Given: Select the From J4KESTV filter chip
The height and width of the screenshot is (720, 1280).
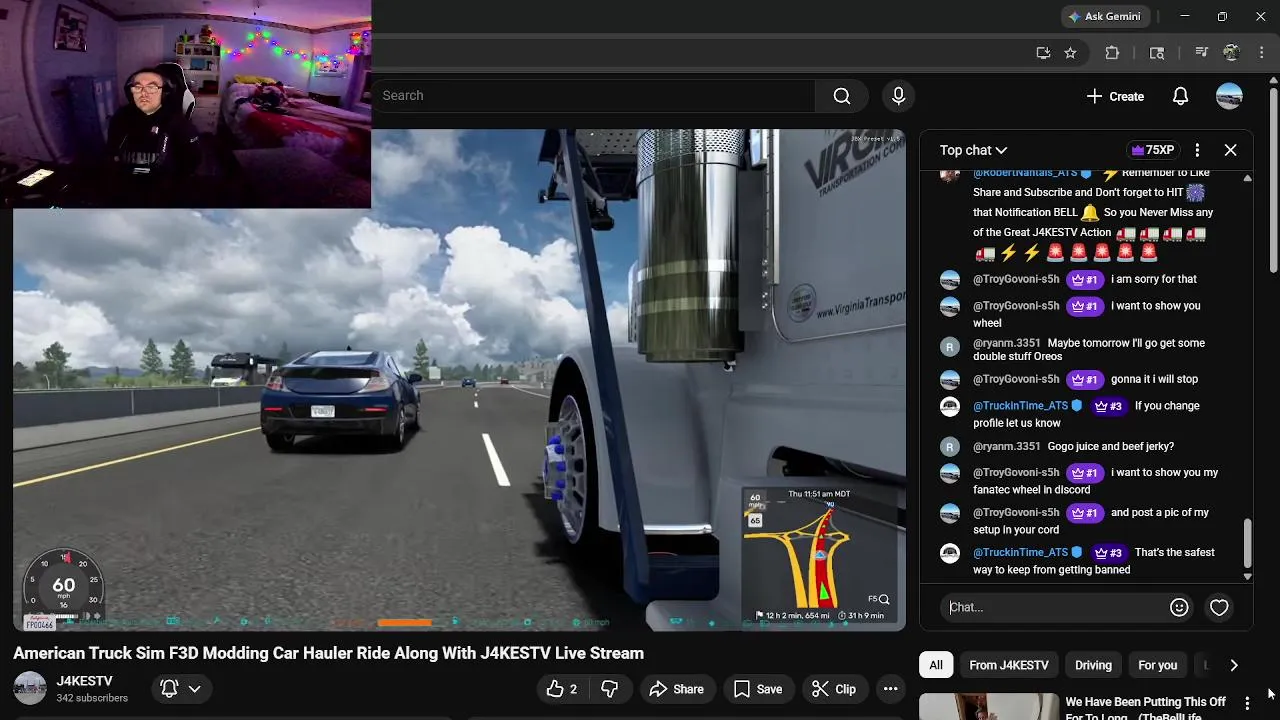Looking at the screenshot, I should 1009,665.
